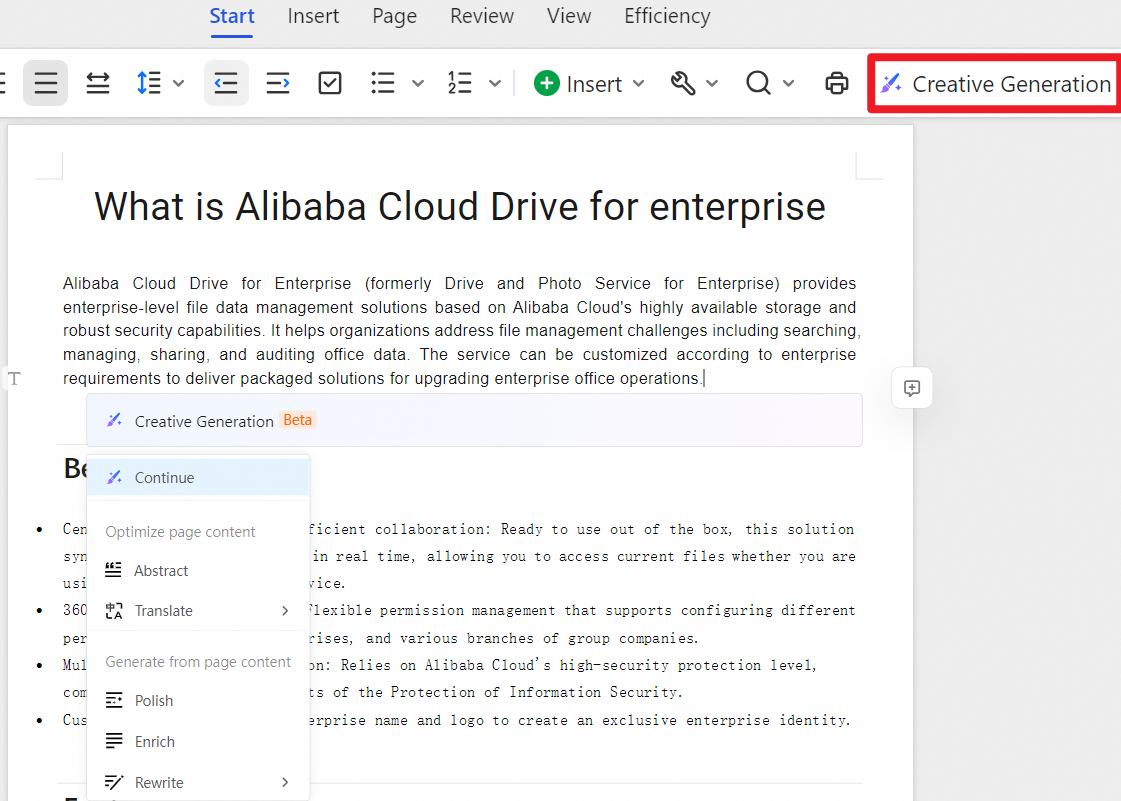Click the Creative Generation toolbar button
The image size is (1121, 801).
pyautogui.click(x=995, y=84)
